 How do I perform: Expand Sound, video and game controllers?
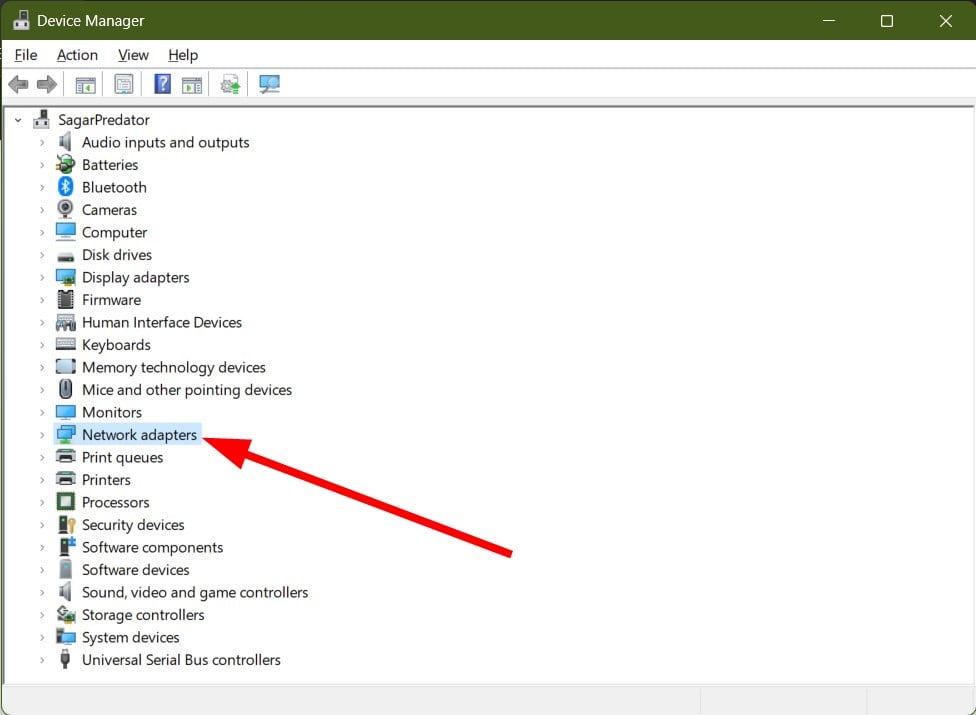(x=42, y=592)
